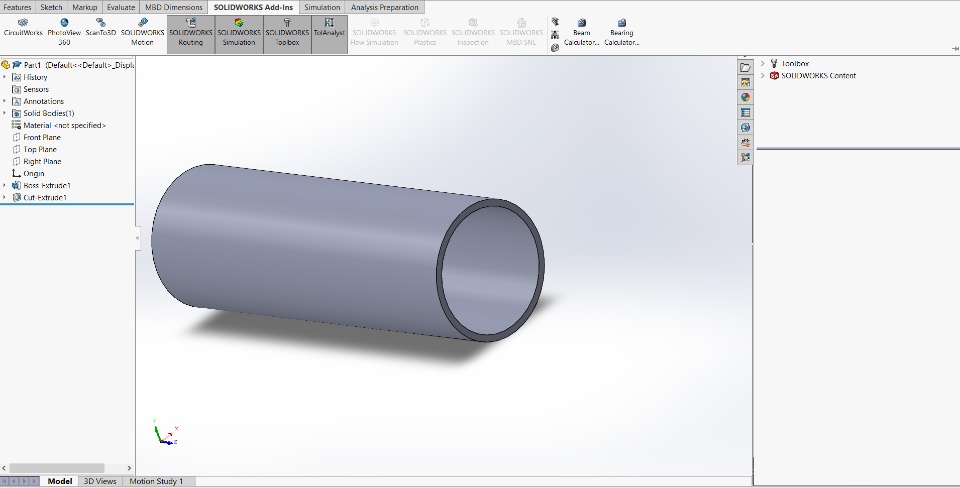Image resolution: width=960 pixels, height=488 pixels.
Task: Expand the History folder arrow
Action: (5, 77)
